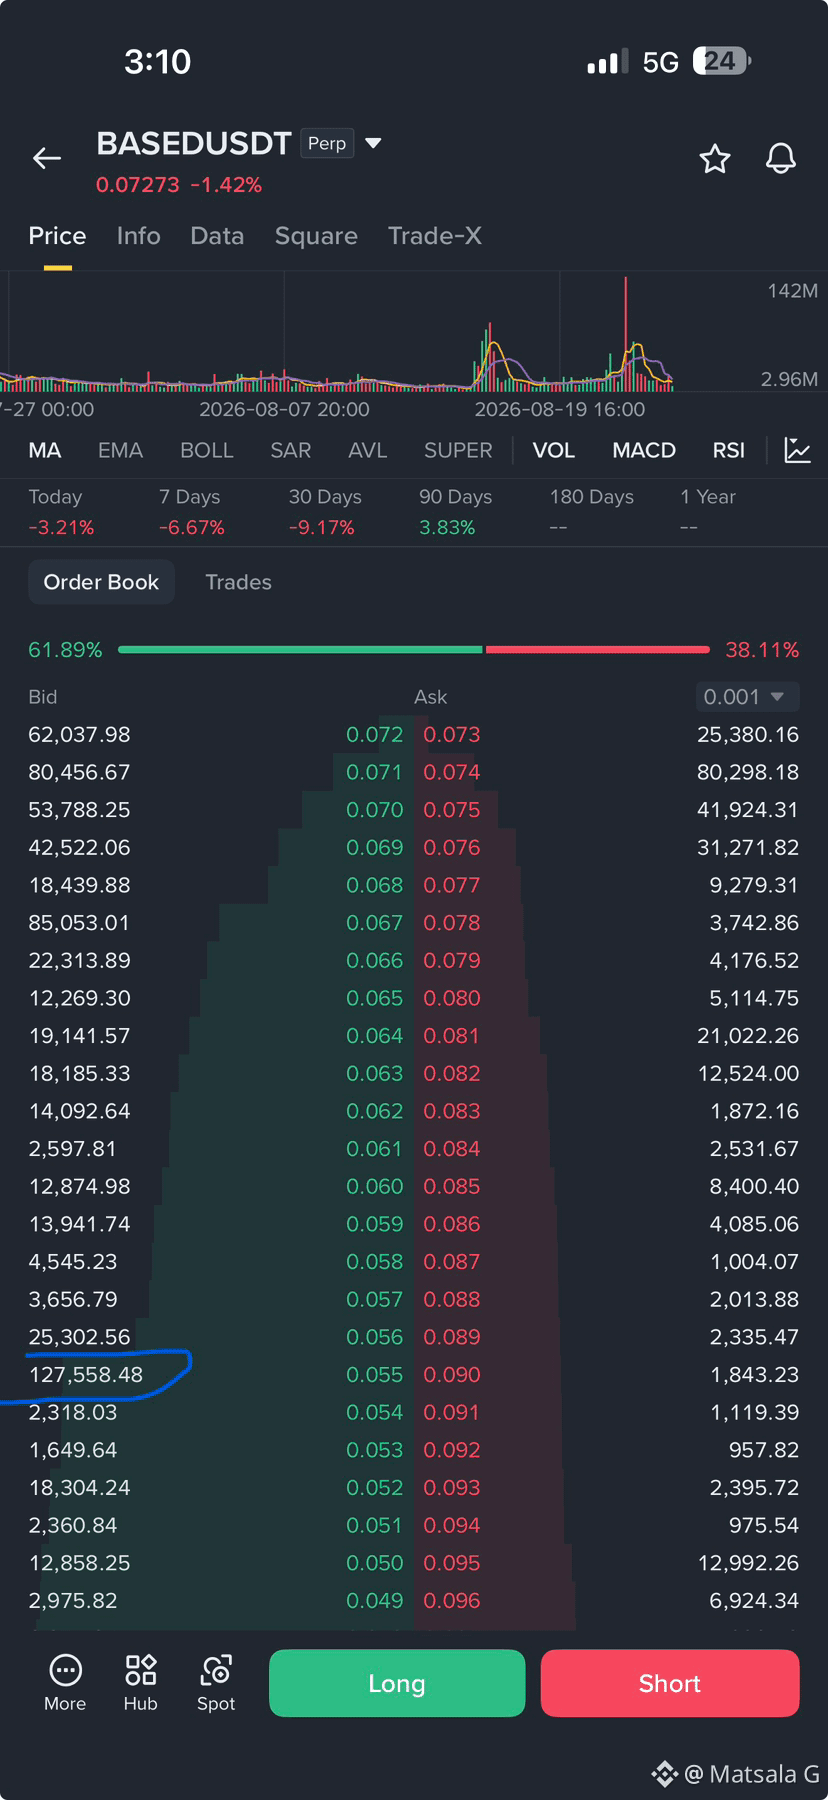Select bid price 0.072
This screenshot has height=1800, width=828.
click(x=374, y=735)
